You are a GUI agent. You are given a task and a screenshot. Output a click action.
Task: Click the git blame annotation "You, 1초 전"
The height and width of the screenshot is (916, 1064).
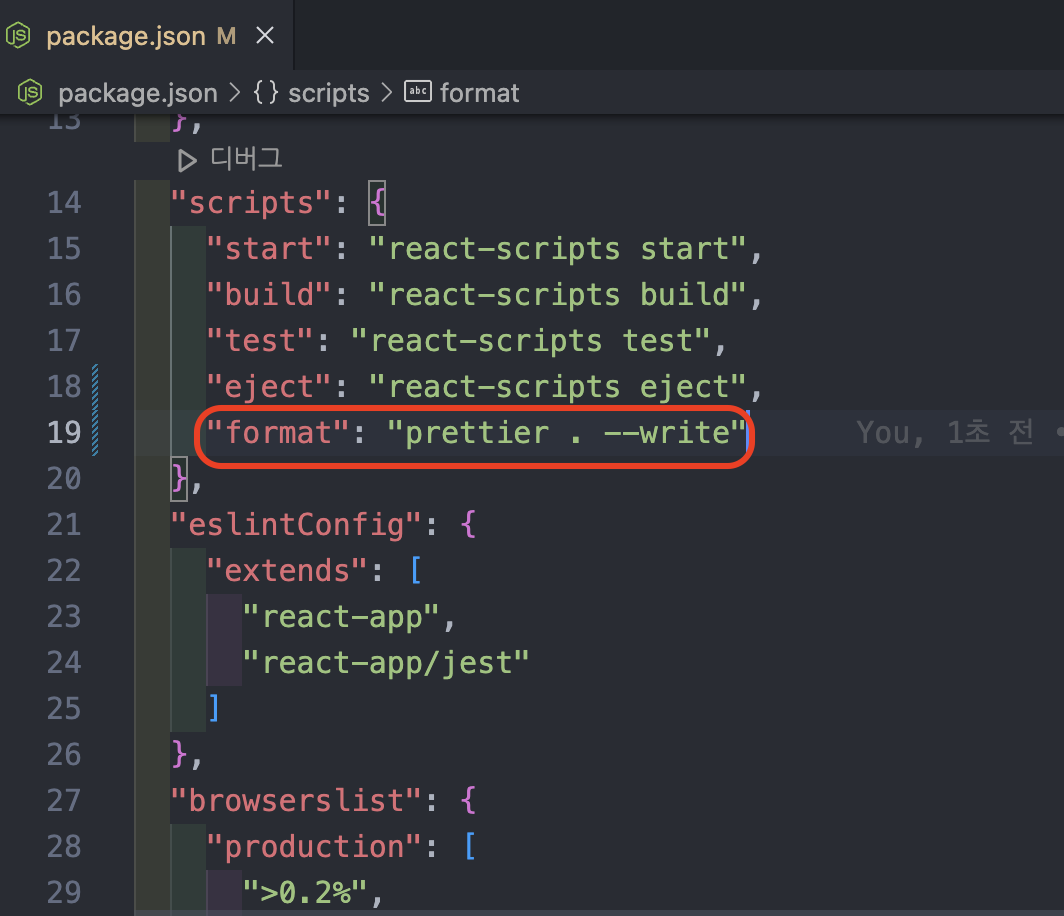945,433
